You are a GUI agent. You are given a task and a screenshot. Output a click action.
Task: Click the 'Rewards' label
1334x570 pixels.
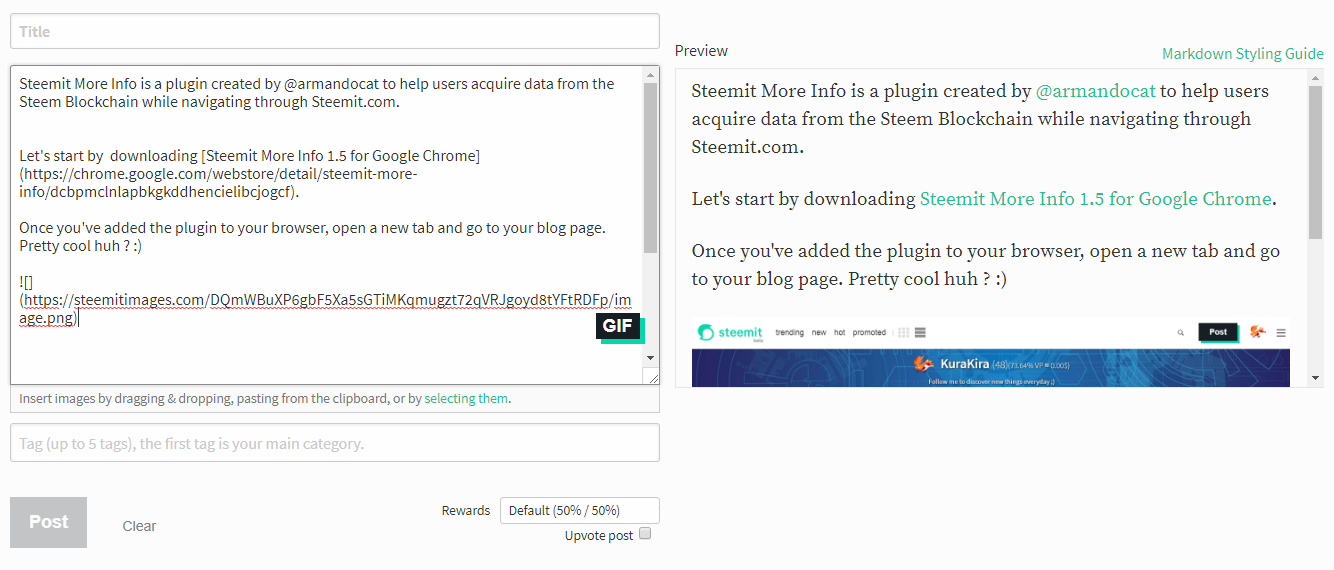[466, 511]
